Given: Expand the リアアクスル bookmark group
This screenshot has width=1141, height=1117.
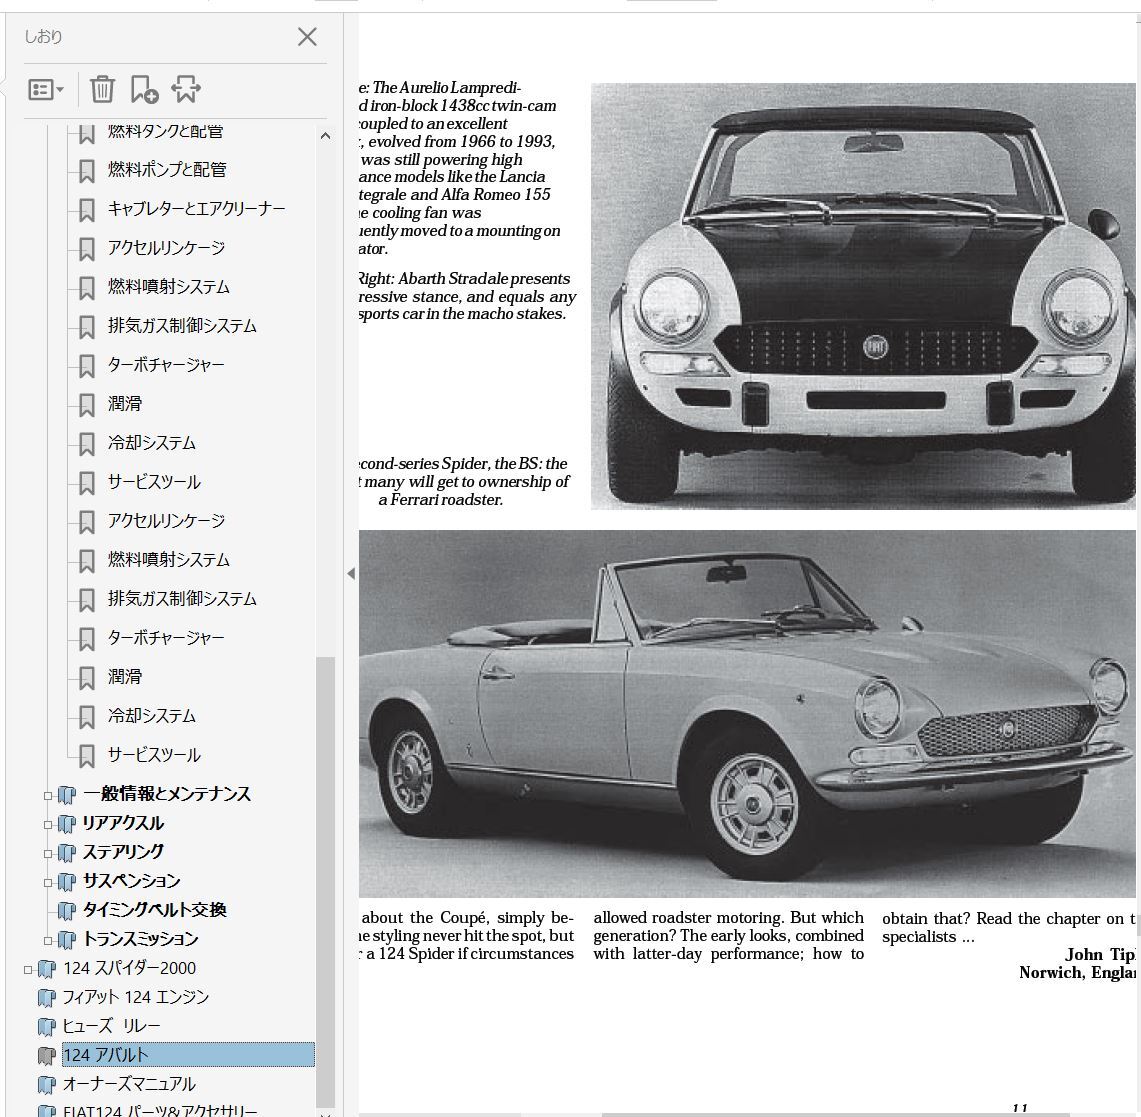Looking at the screenshot, I should 48,824.
